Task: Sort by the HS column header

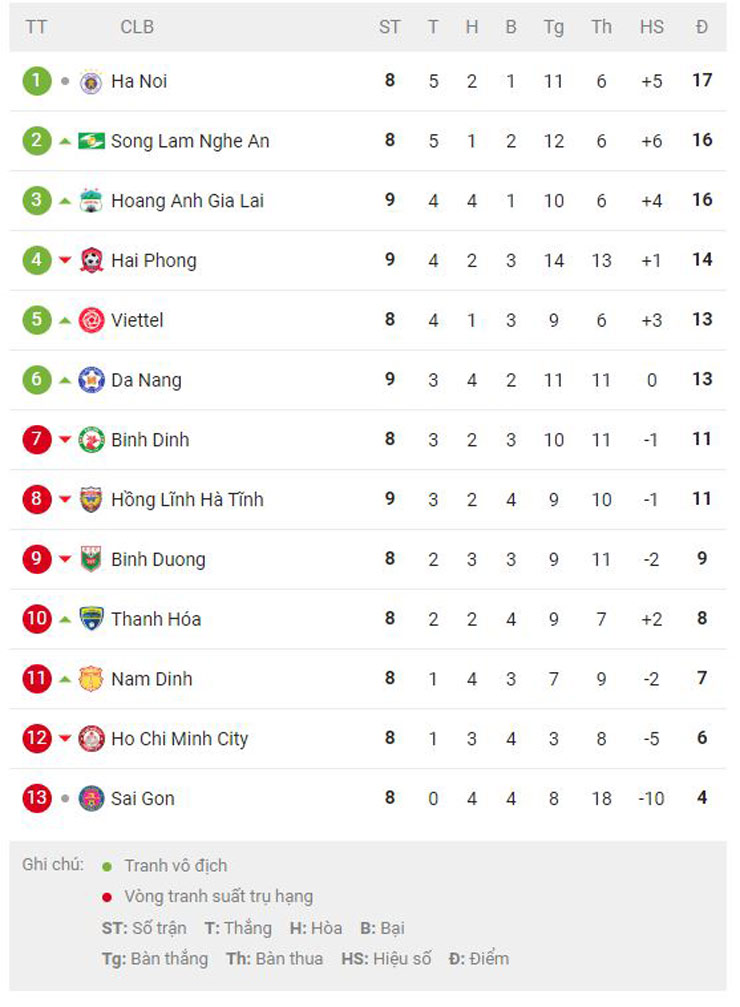Action: coord(651,27)
